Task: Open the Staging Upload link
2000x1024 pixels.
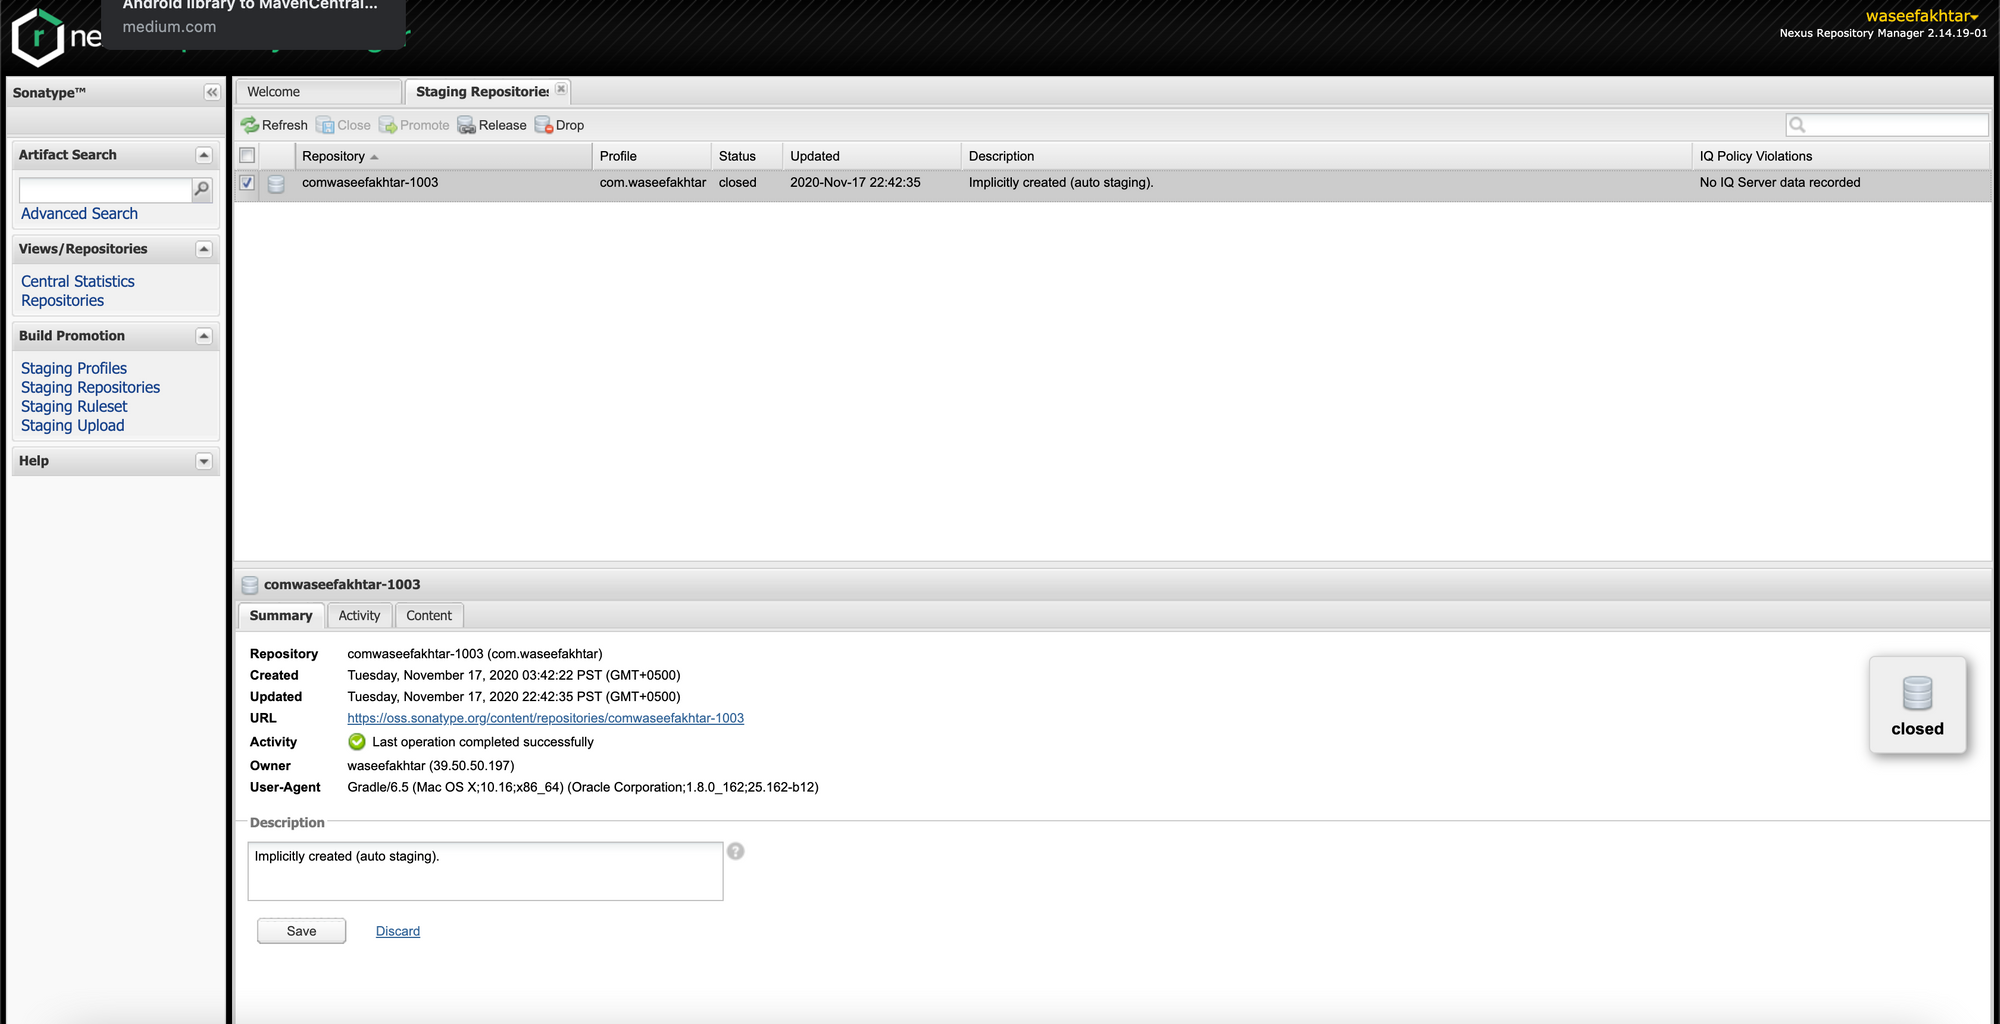Action: pyautogui.click(x=73, y=426)
